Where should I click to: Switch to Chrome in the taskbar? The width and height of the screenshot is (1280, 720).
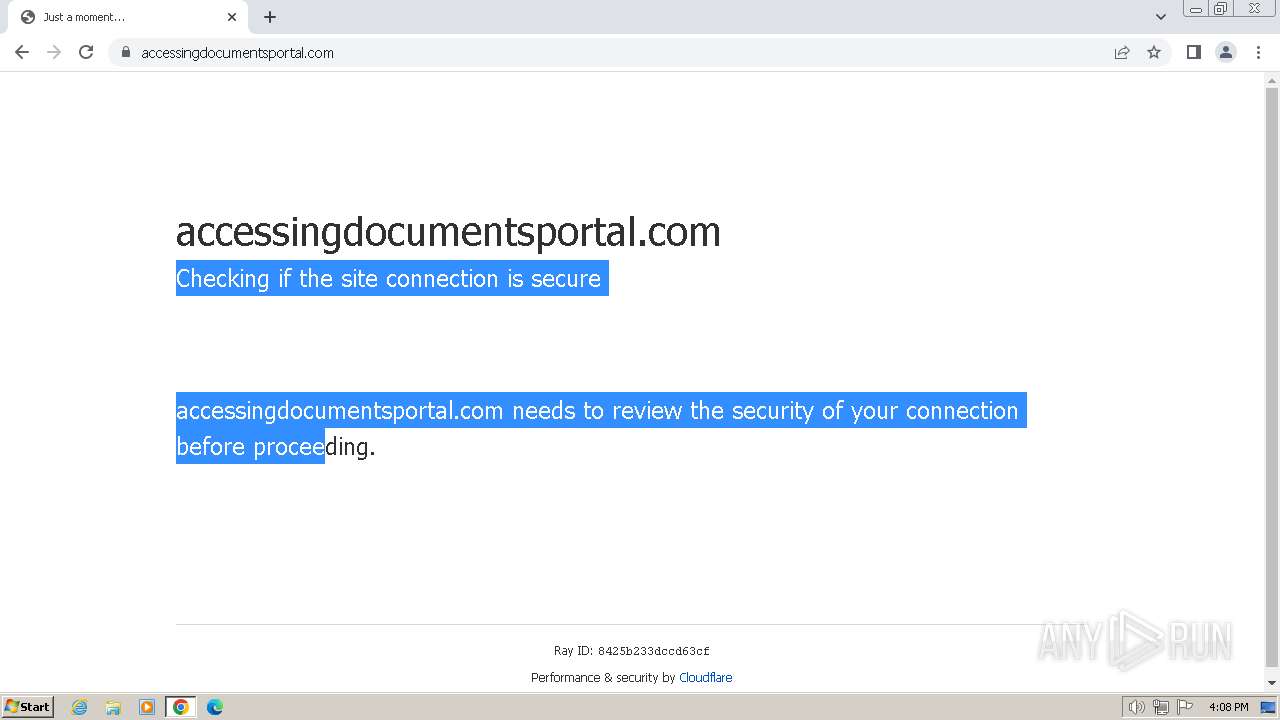pos(181,707)
